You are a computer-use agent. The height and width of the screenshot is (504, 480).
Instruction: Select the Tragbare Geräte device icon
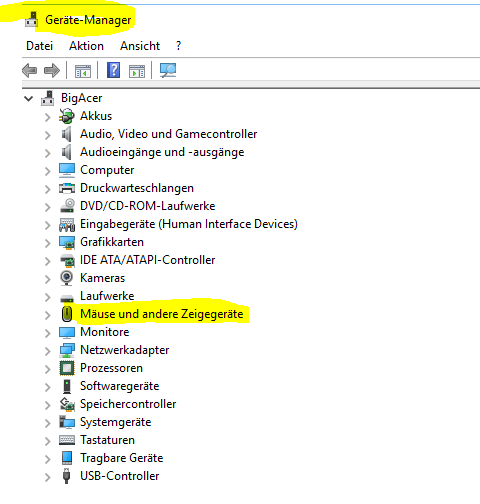(67, 458)
